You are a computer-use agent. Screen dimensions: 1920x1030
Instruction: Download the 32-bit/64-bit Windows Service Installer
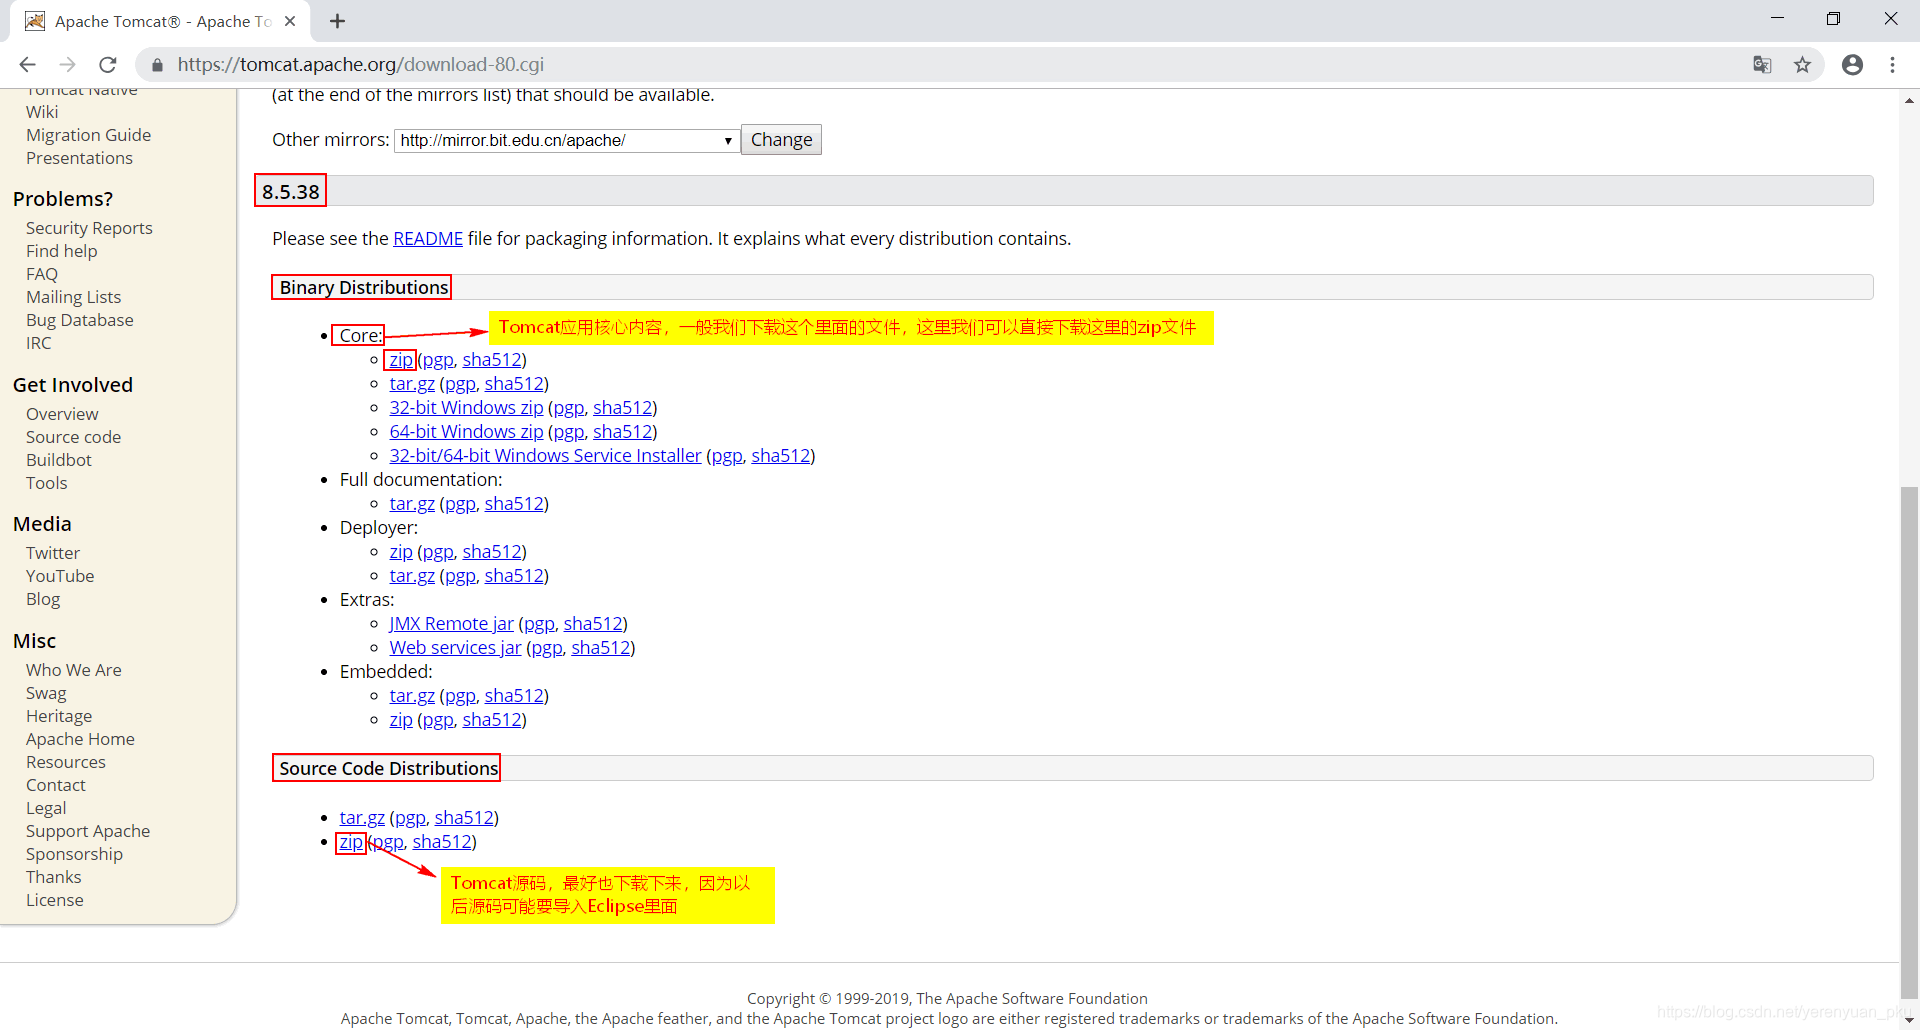[x=545, y=456]
